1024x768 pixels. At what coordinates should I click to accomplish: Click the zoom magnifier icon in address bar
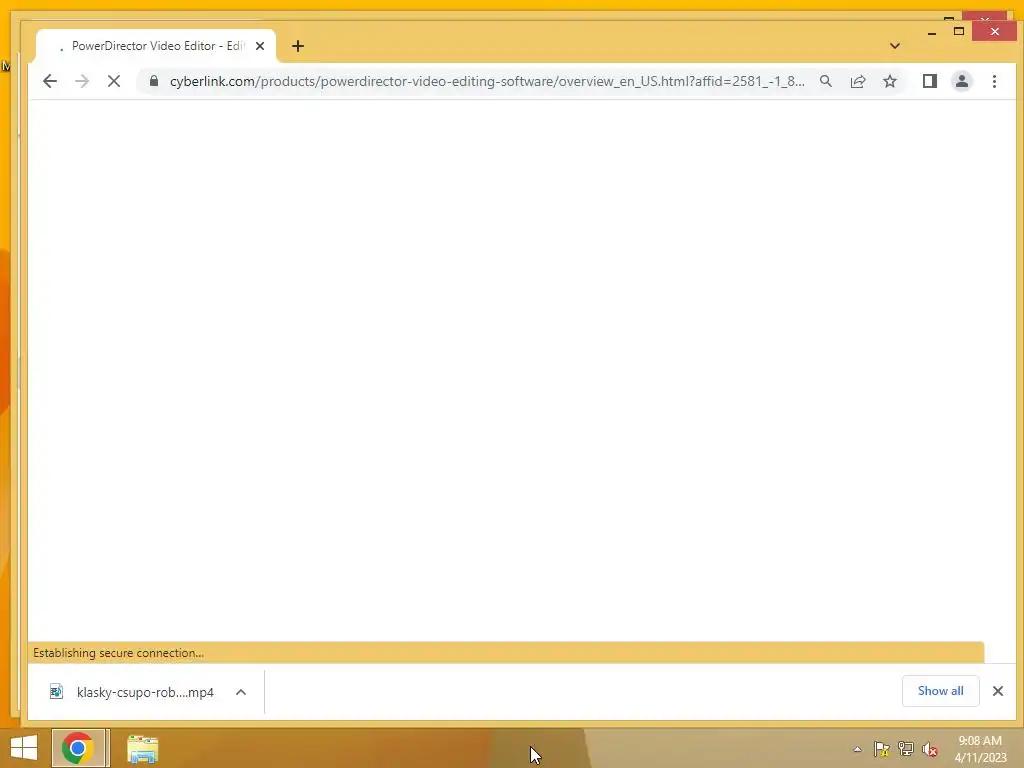826,81
